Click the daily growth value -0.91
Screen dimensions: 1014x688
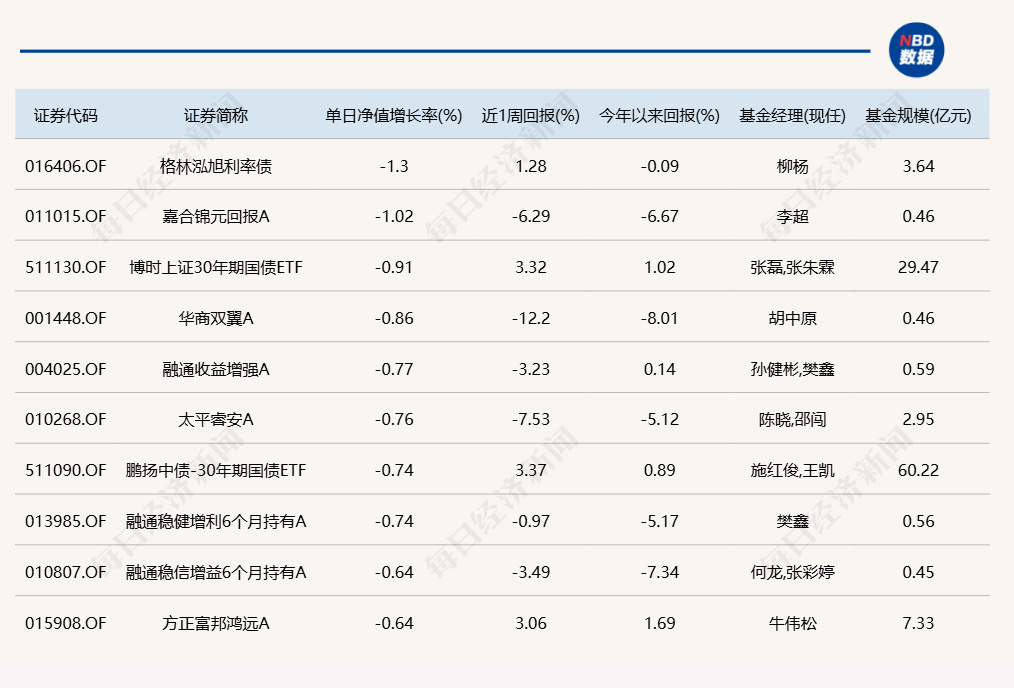point(394,267)
